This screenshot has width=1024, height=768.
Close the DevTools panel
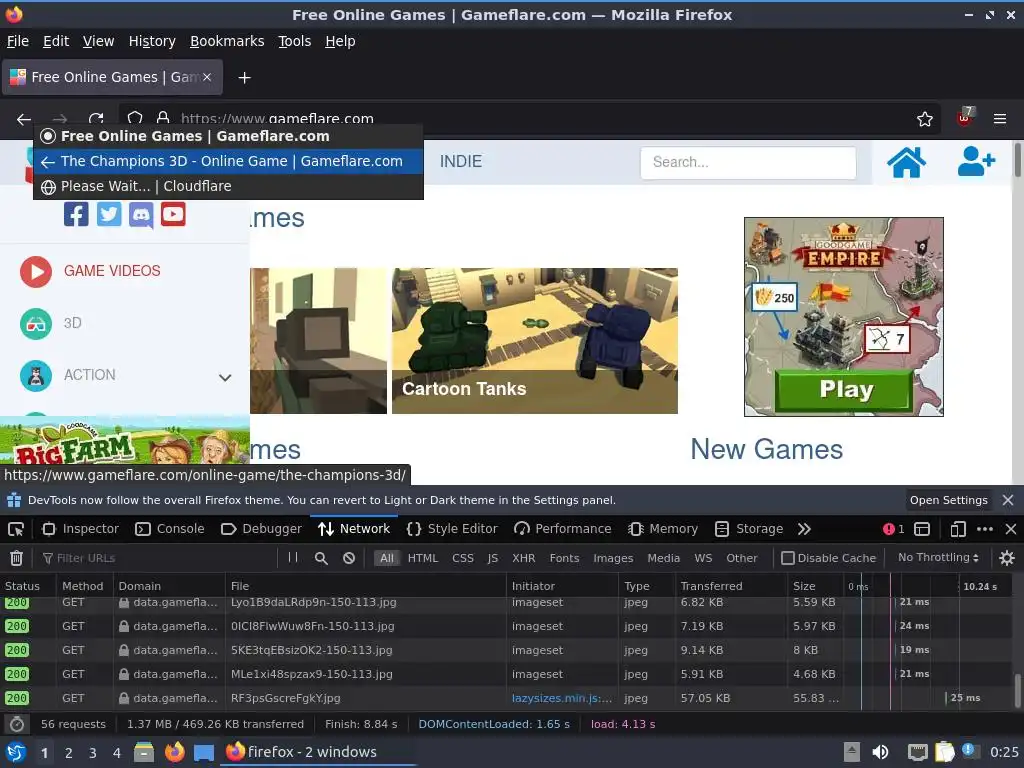click(x=1010, y=529)
